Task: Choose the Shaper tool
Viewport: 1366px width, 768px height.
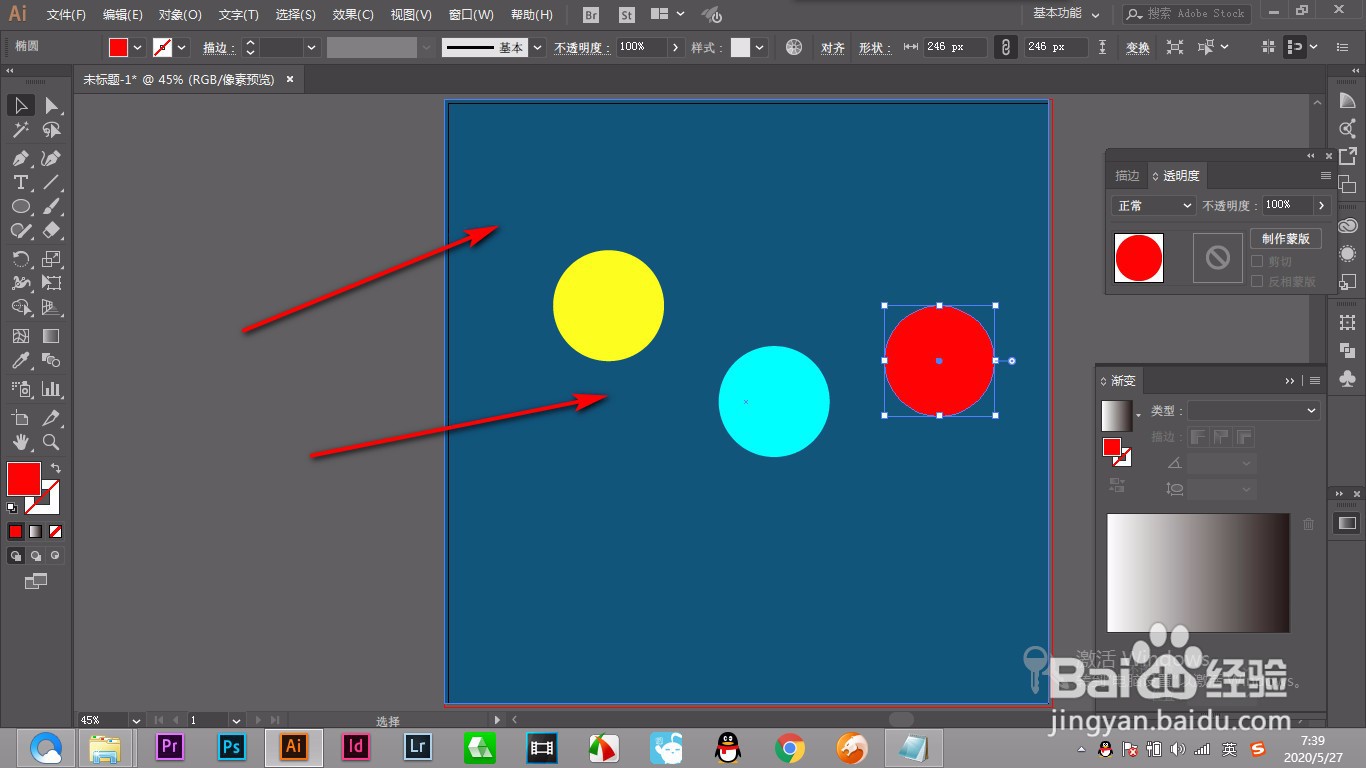Action: (21, 230)
